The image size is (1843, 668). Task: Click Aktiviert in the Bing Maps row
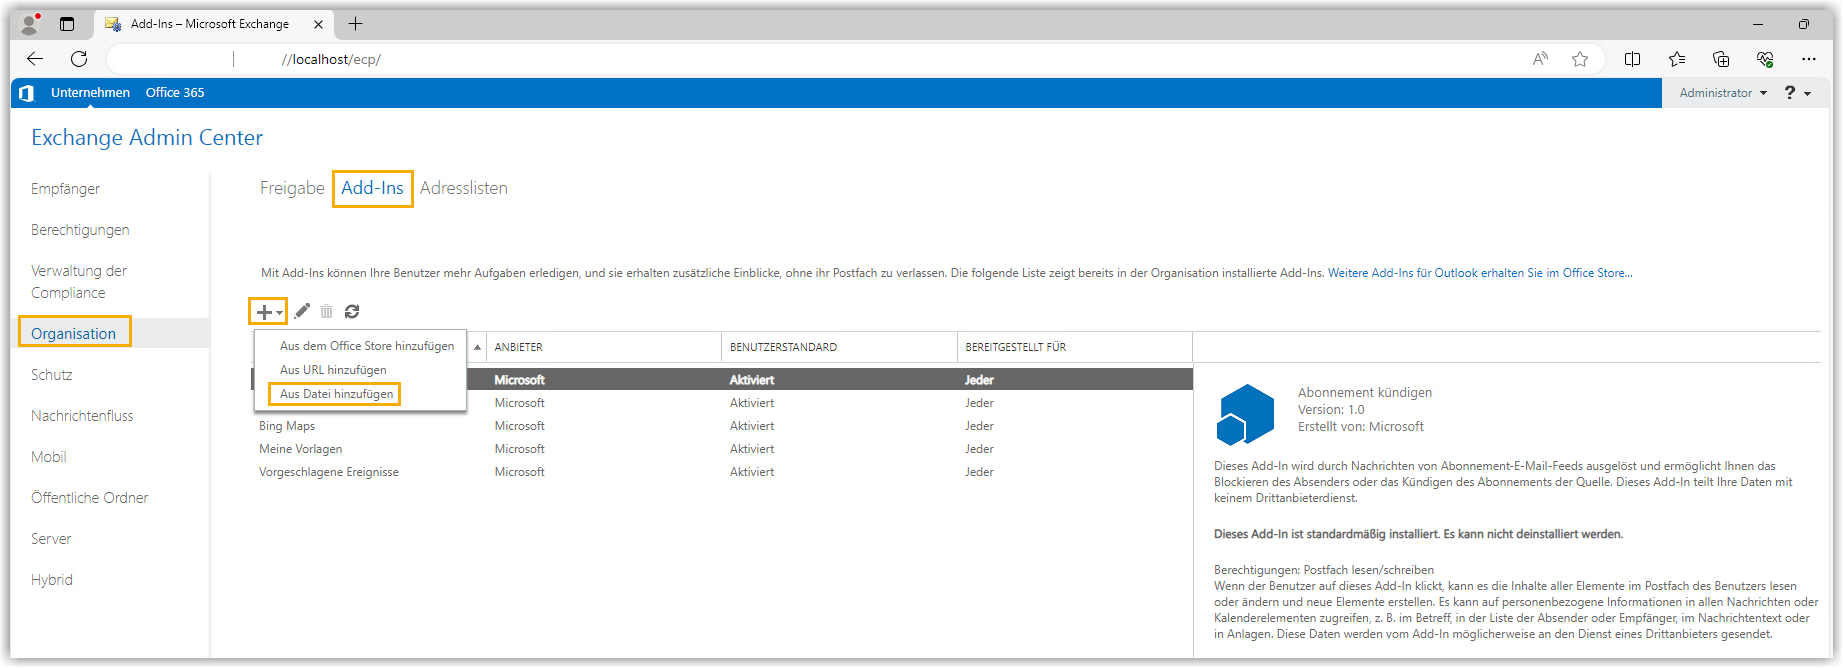[752, 426]
